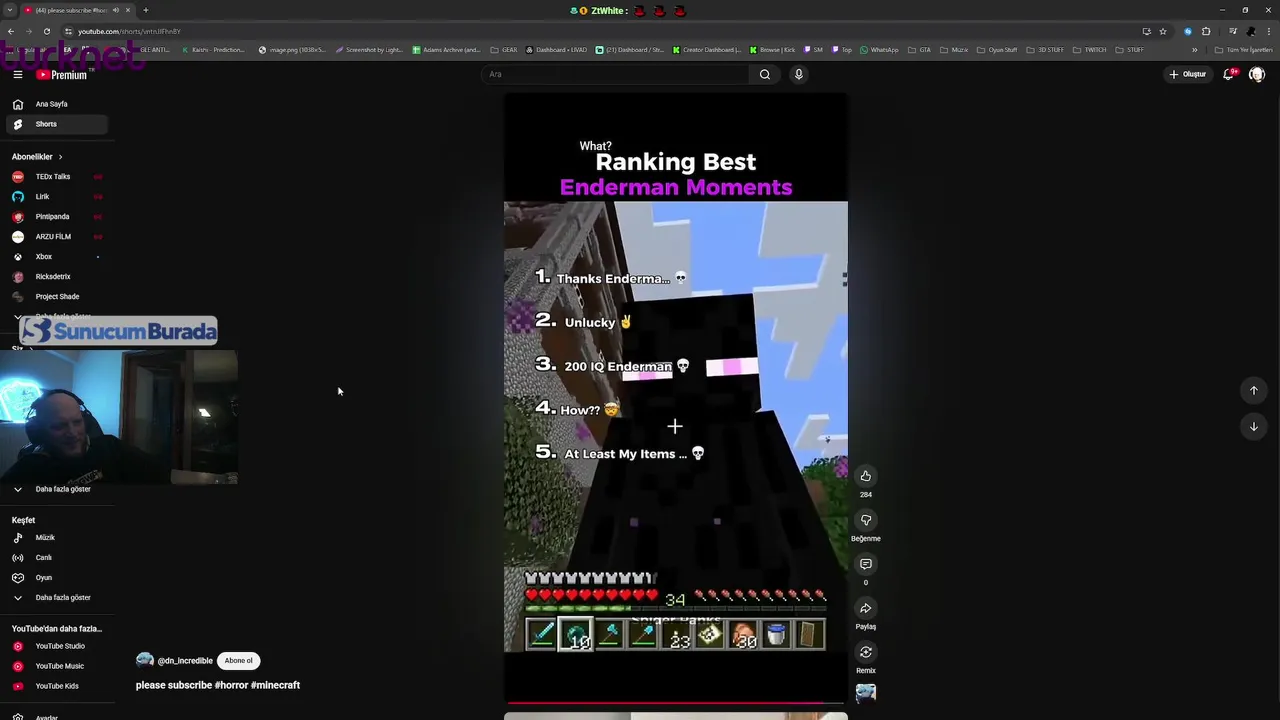1280x720 pixels.
Task: Open YouTube Kids link
Action: point(55,686)
